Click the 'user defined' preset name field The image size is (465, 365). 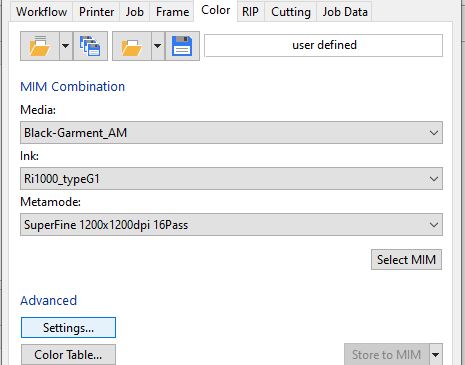324,45
